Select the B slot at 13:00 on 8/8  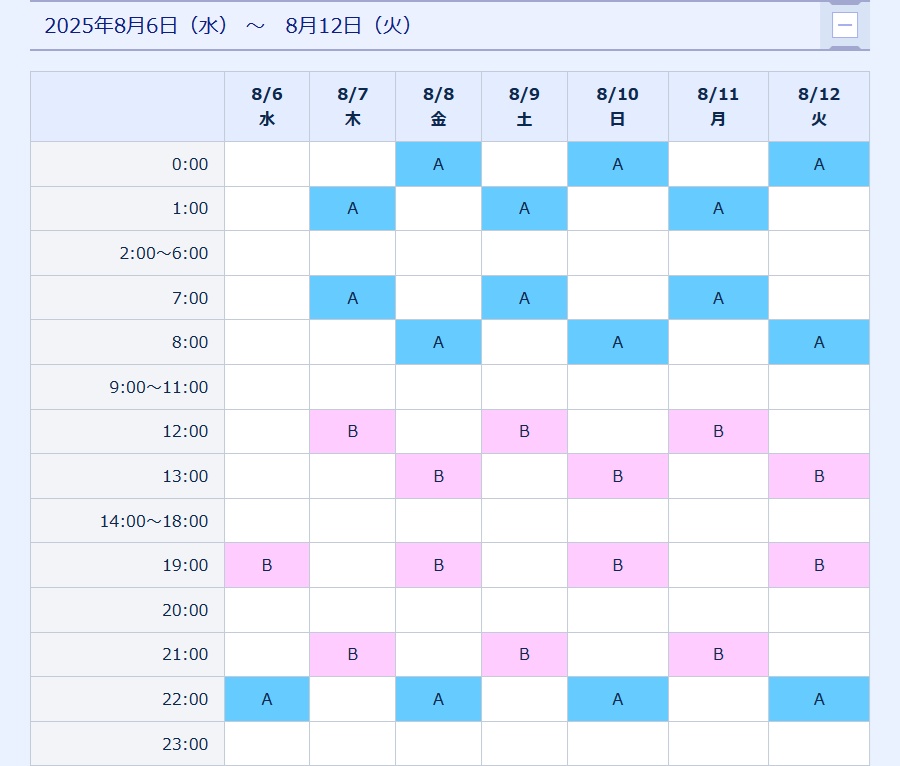pos(438,476)
